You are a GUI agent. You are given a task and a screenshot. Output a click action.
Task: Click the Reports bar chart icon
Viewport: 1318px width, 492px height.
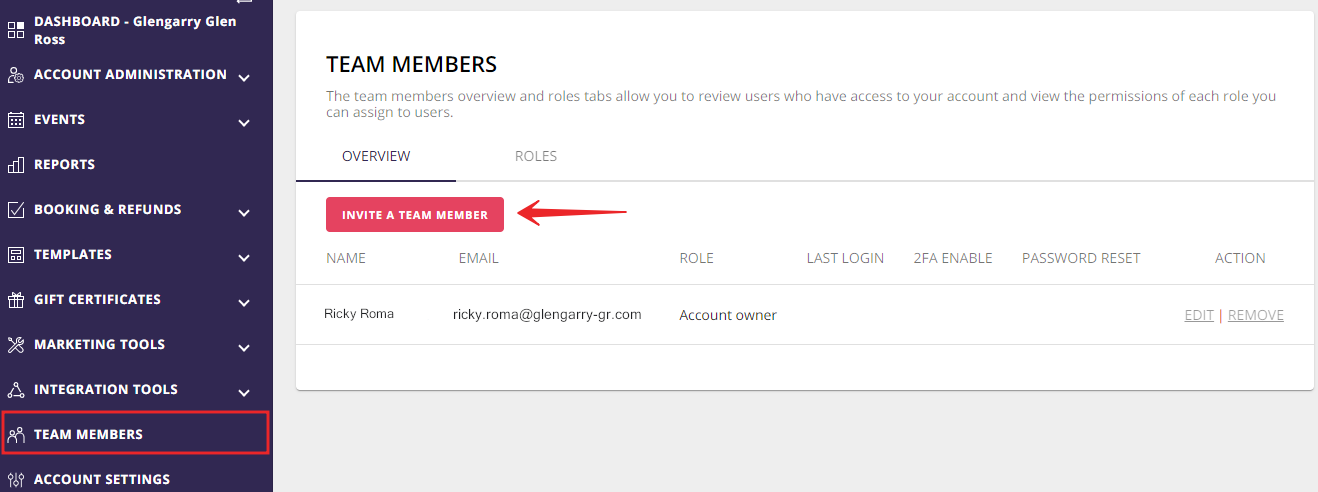pos(15,165)
